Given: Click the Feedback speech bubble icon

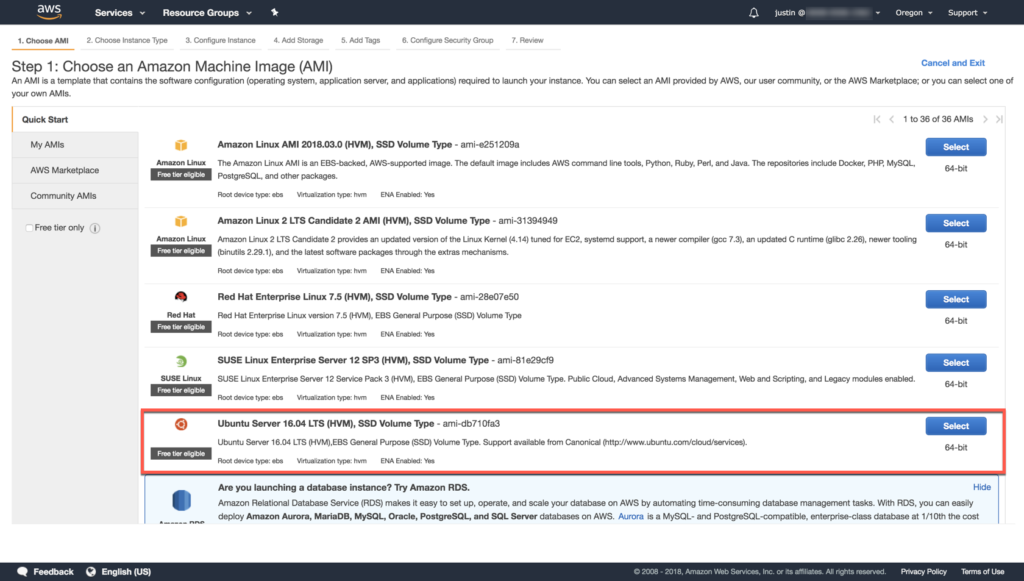Looking at the screenshot, I should (22, 571).
